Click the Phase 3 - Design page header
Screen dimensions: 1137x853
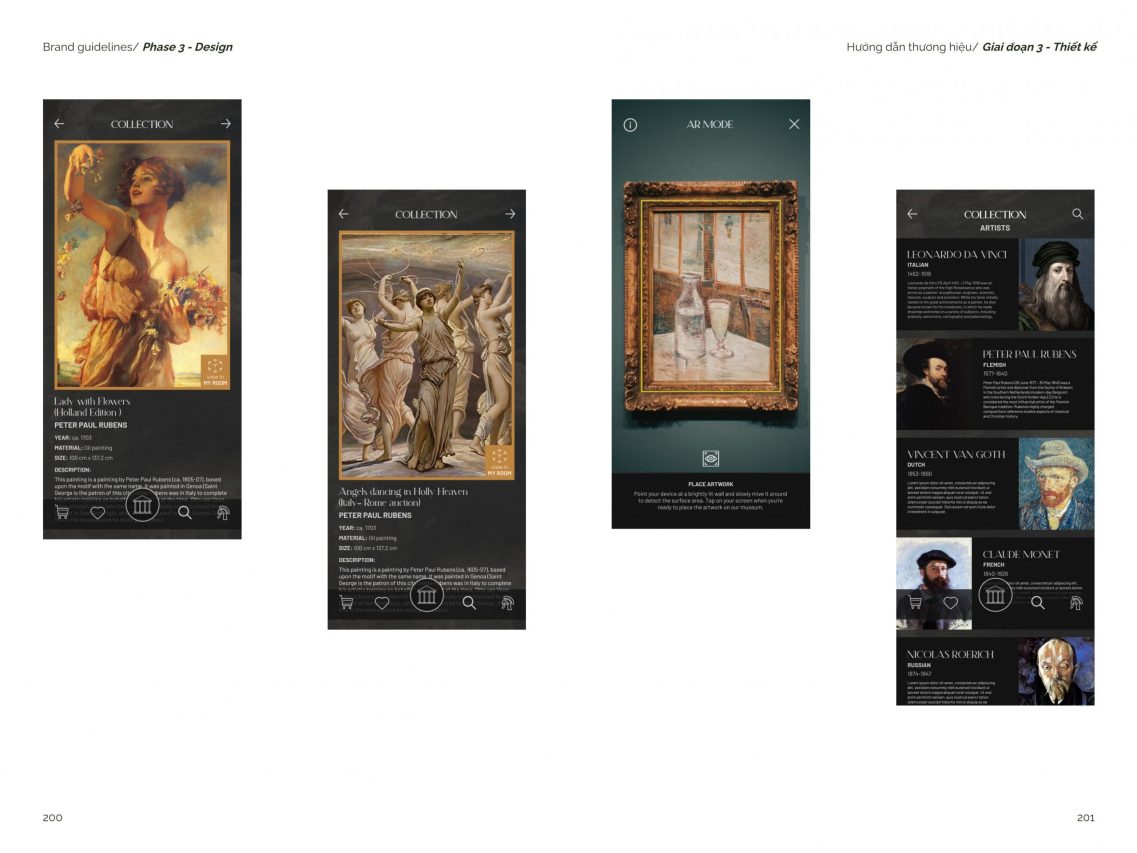(188, 47)
